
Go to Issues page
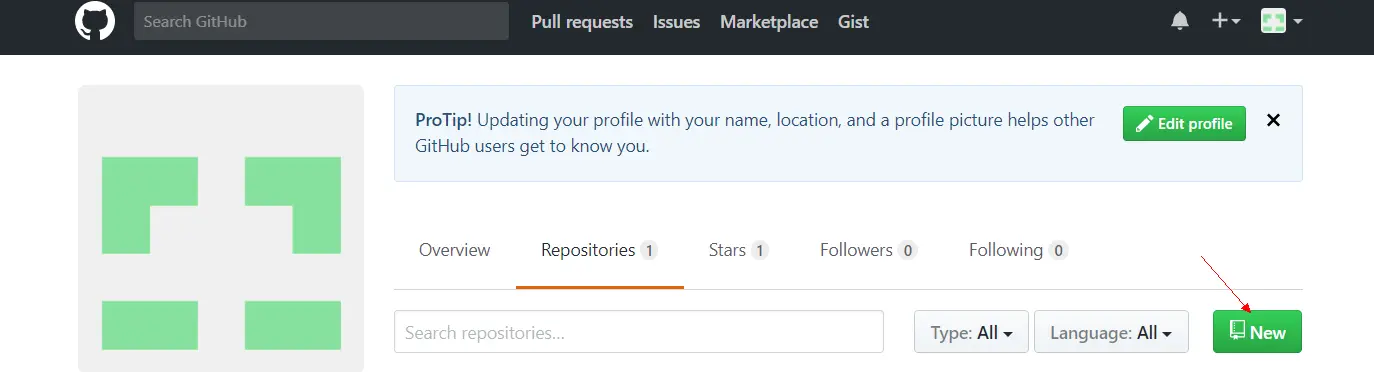(677, 22)
